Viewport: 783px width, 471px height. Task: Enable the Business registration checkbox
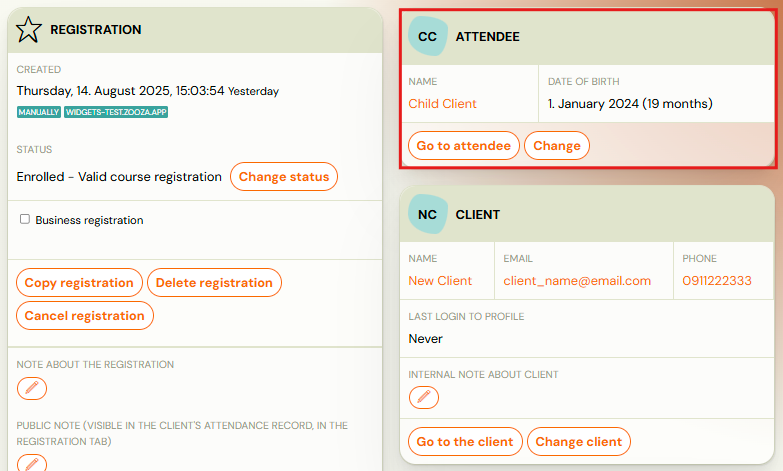pyautogui.click(x=25, y=219)
